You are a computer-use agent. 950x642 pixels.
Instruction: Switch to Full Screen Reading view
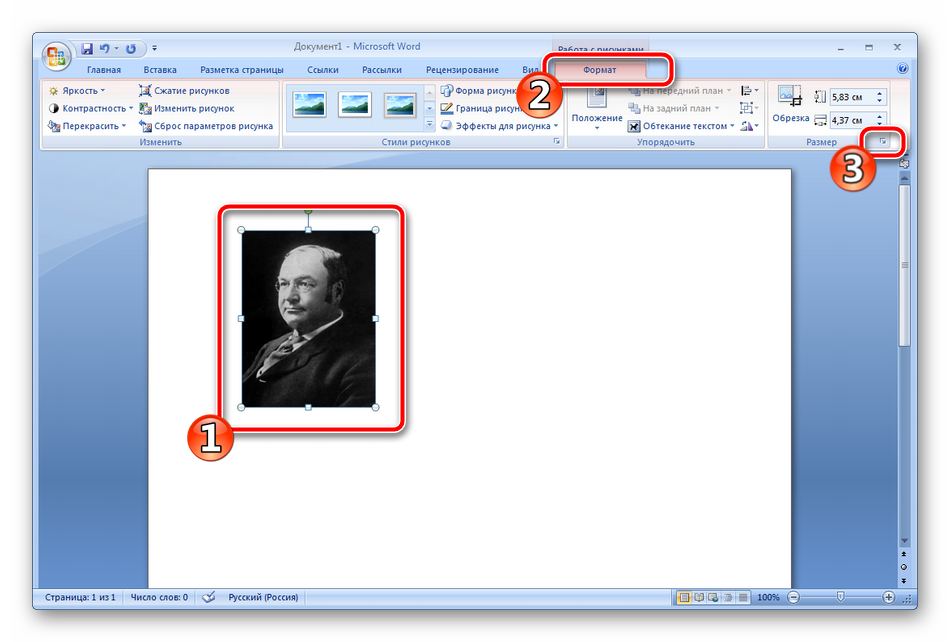699,597
